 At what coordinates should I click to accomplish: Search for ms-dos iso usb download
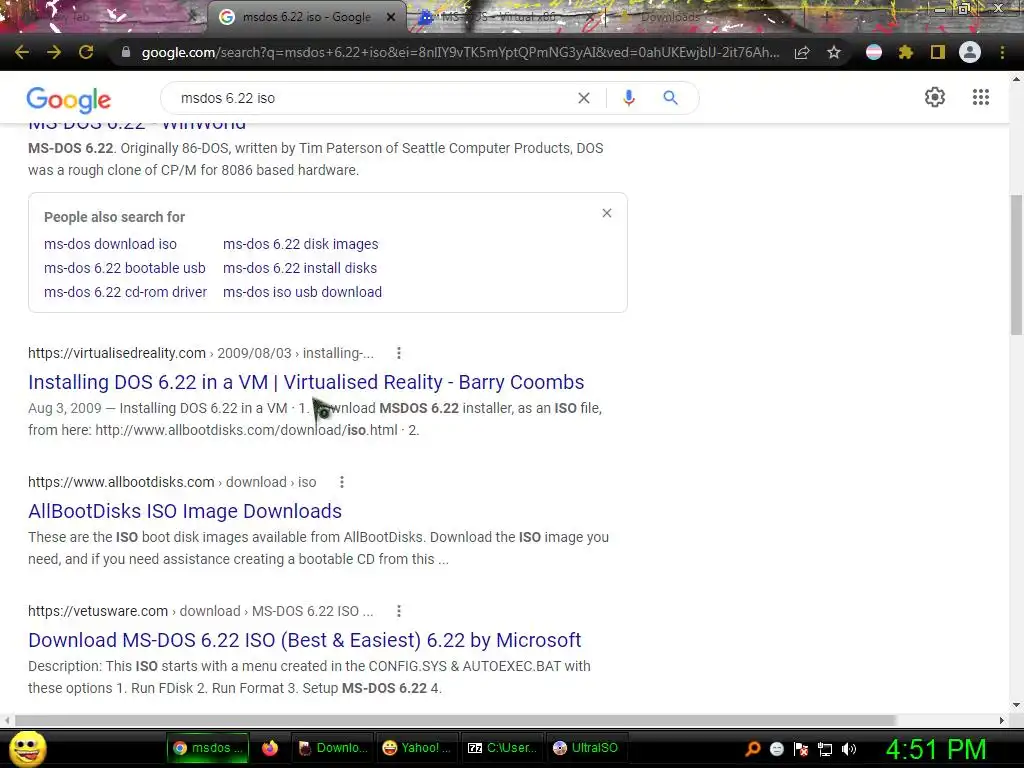[302, 292]
